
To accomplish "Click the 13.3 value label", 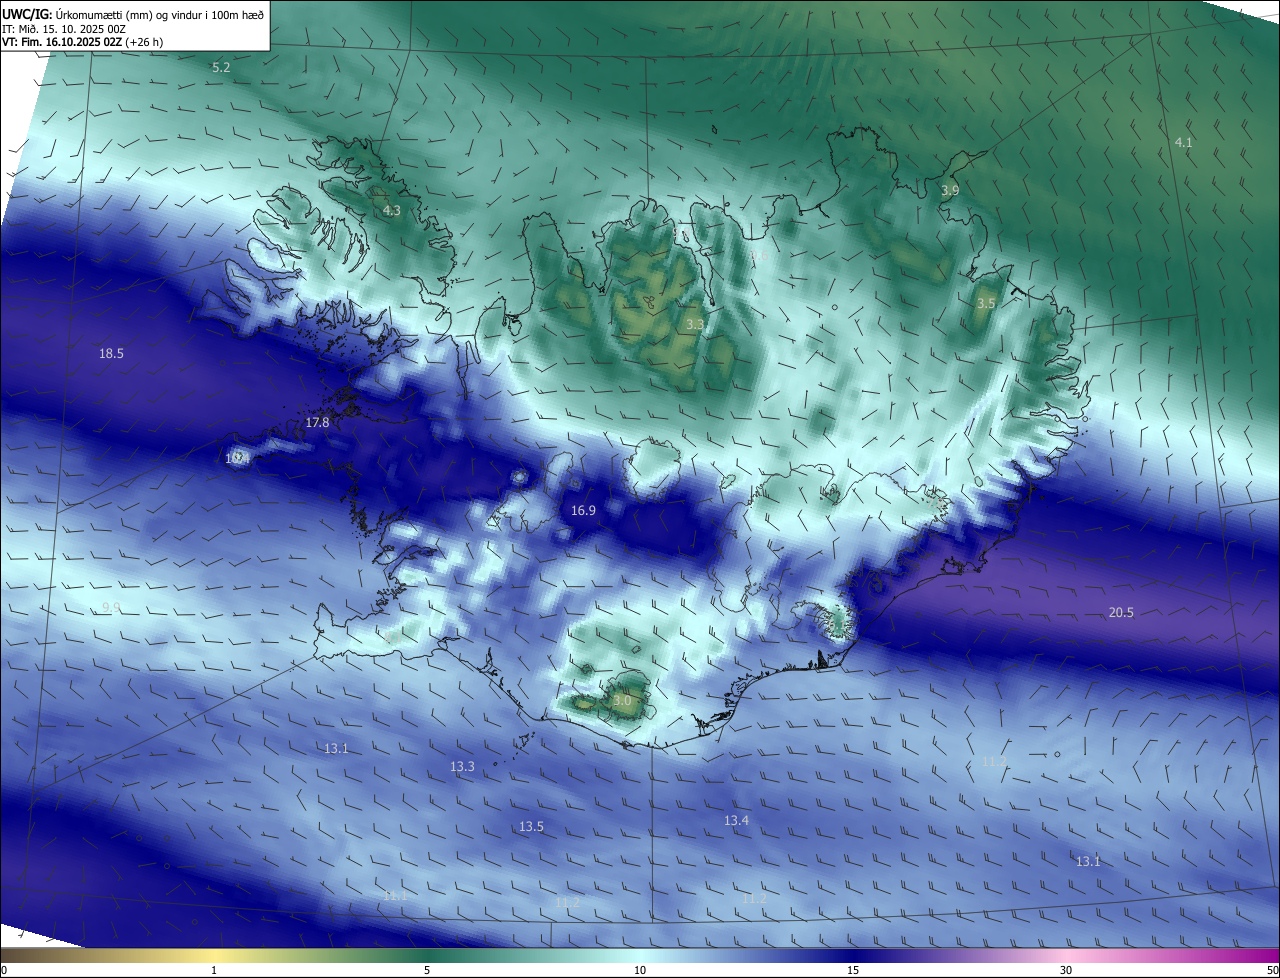I will [462, 767].
